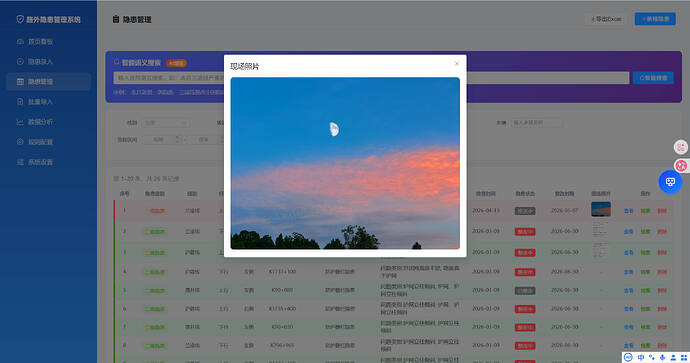Click the red delete link in row 8
Screen dimensions: 690x363
click(x=662, y=346)
